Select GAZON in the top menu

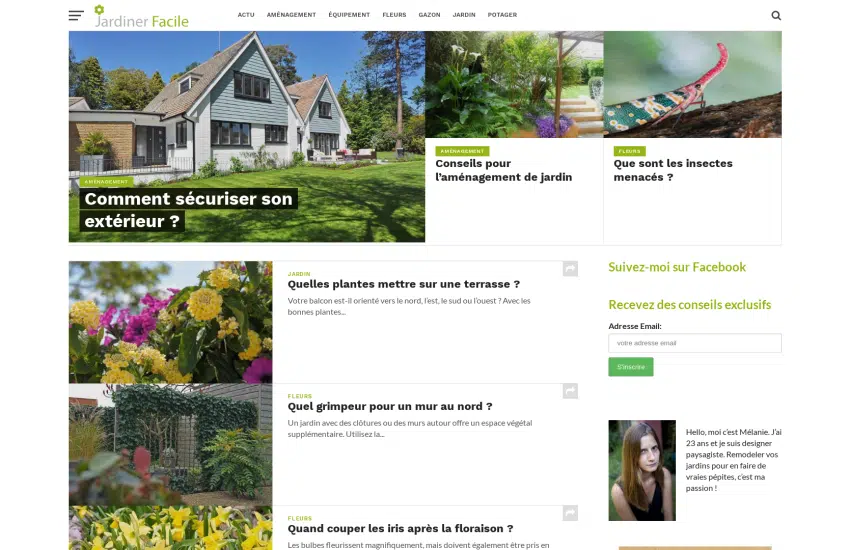point(429,15)
